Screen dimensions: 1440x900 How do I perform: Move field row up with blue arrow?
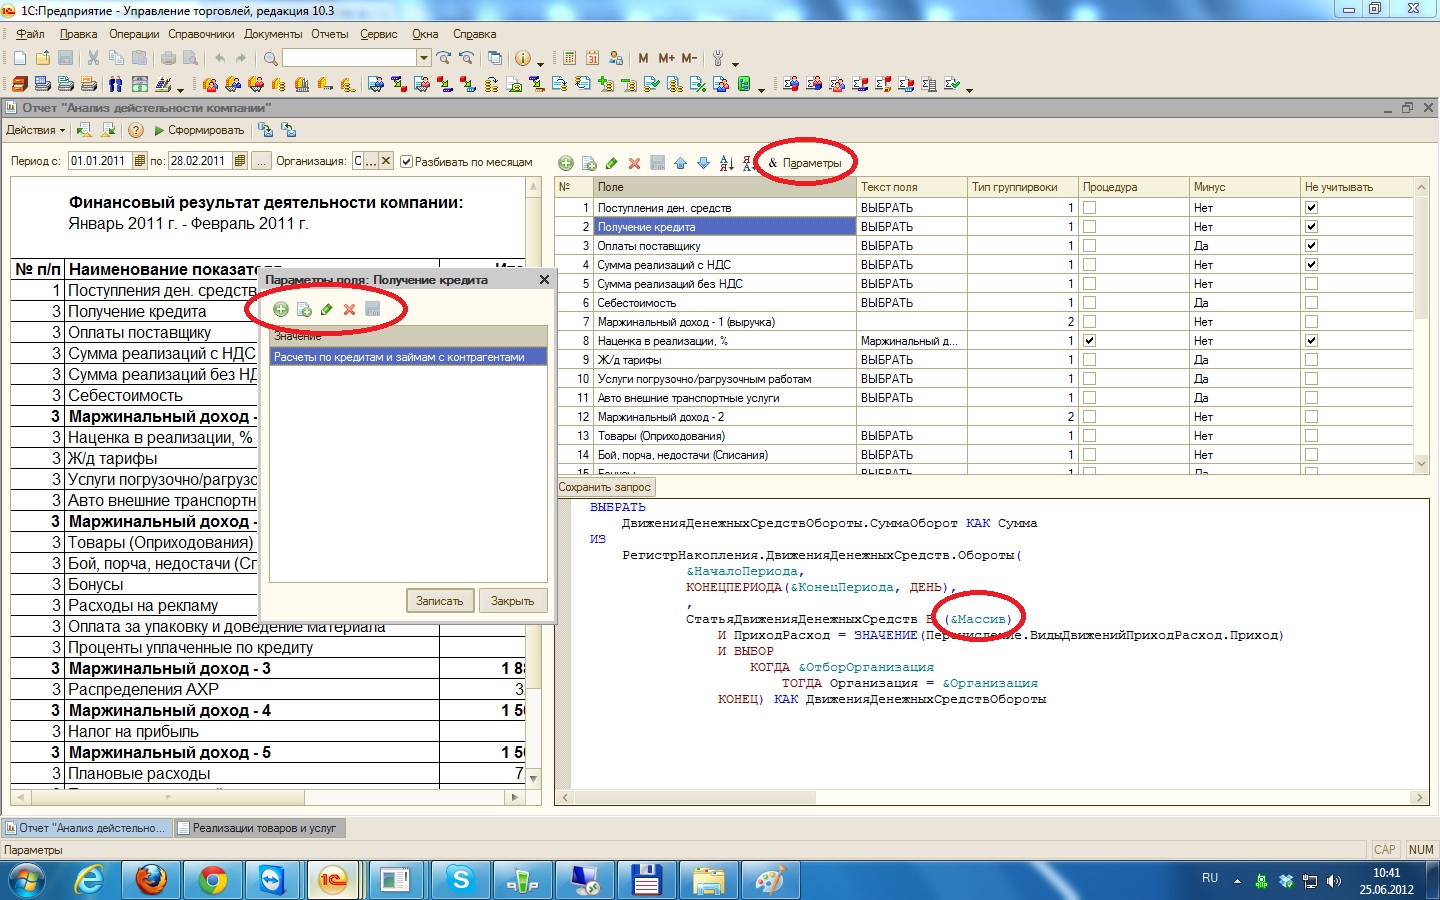point(680,163)
